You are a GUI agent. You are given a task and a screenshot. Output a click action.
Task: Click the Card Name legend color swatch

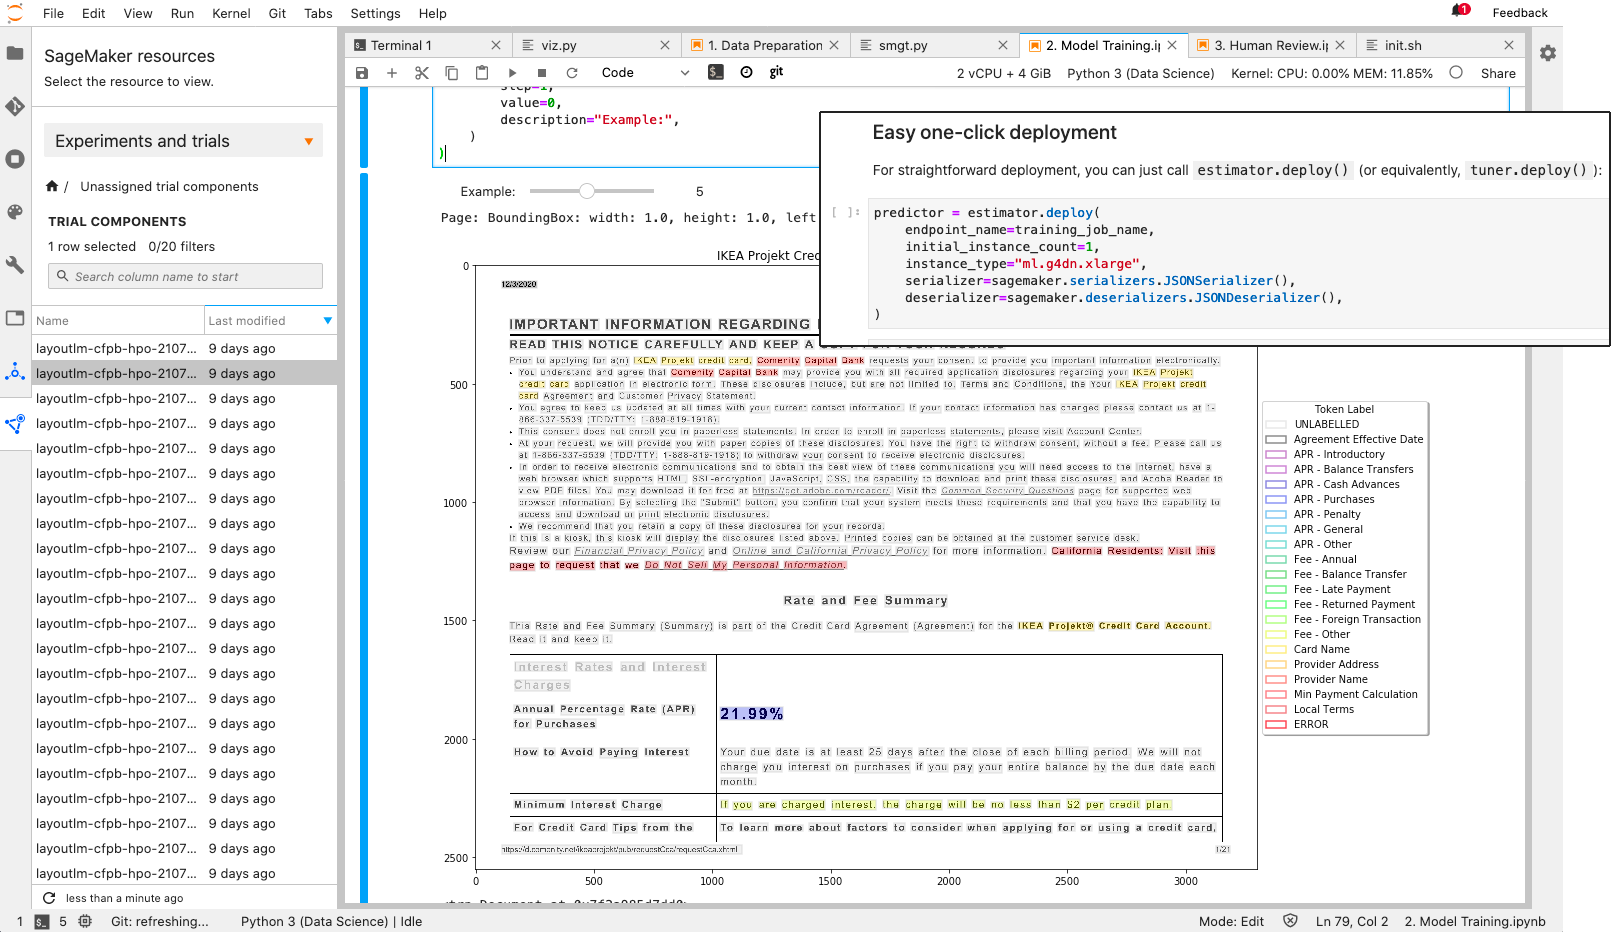1276,649
